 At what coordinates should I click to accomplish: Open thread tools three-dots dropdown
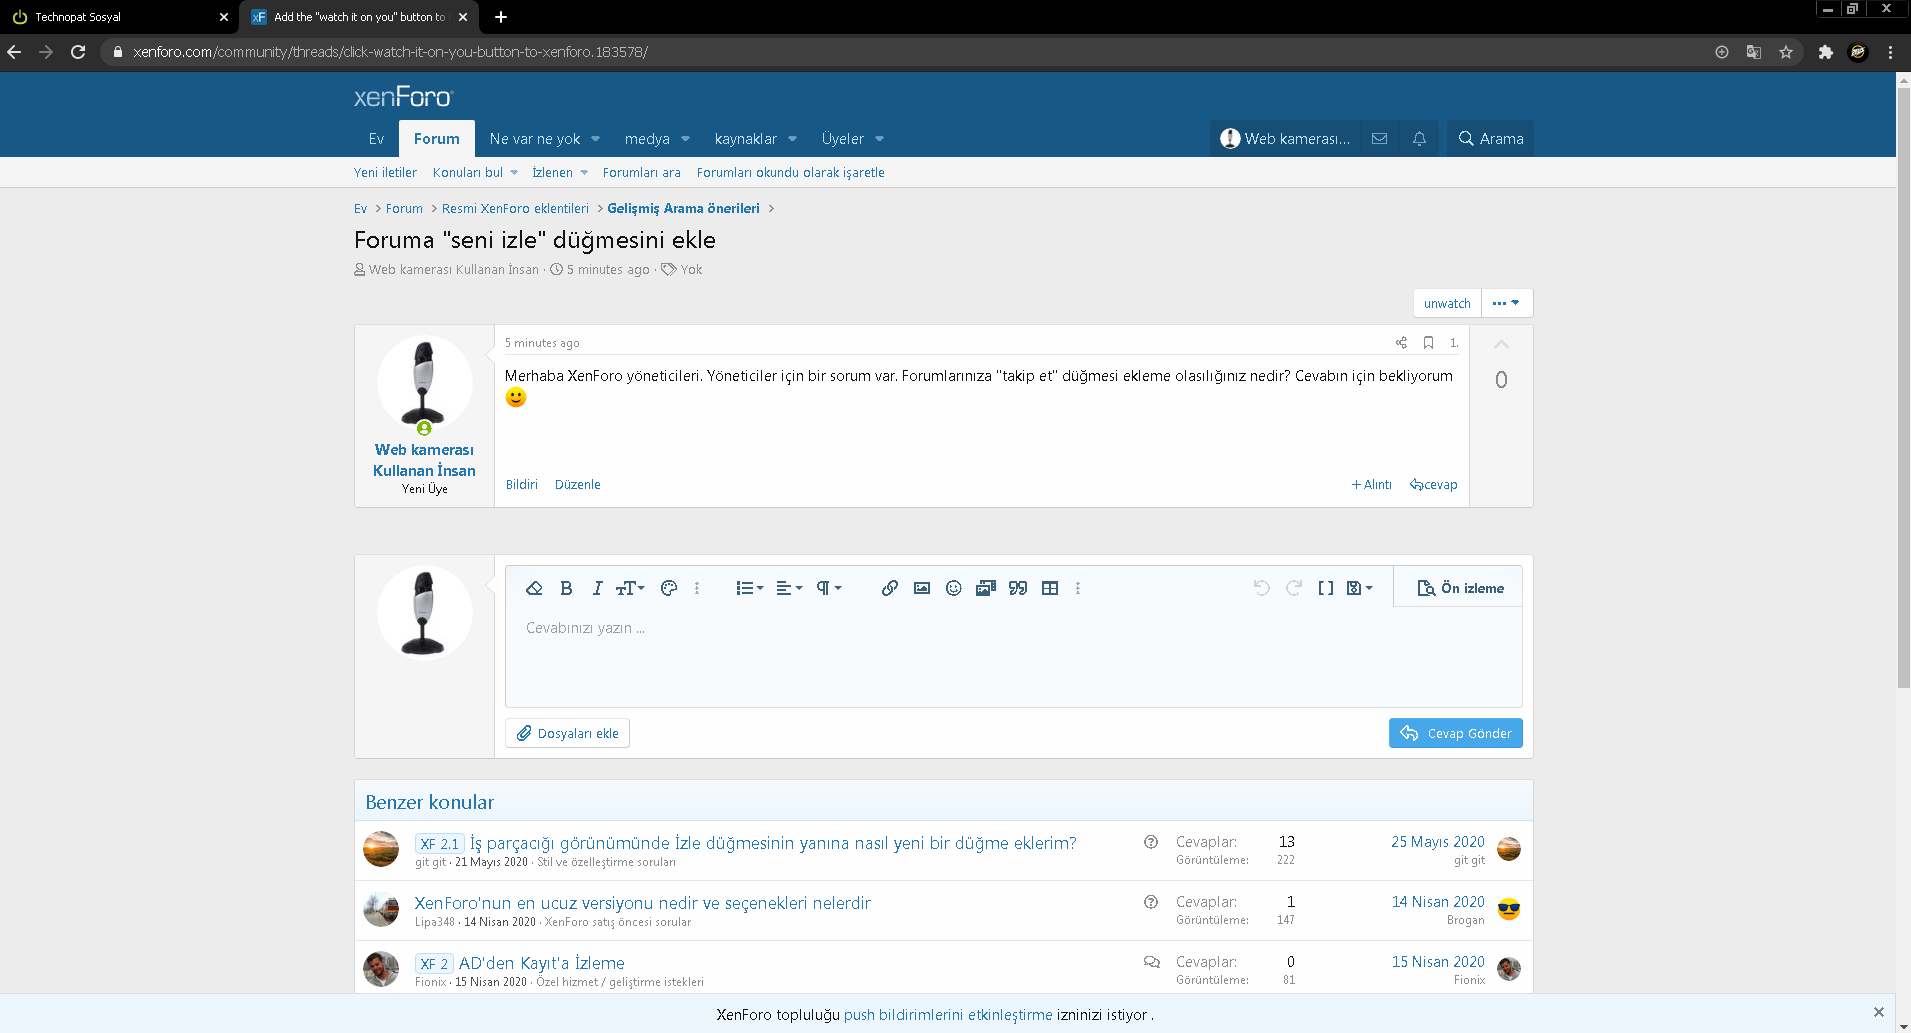[1506, 303]
